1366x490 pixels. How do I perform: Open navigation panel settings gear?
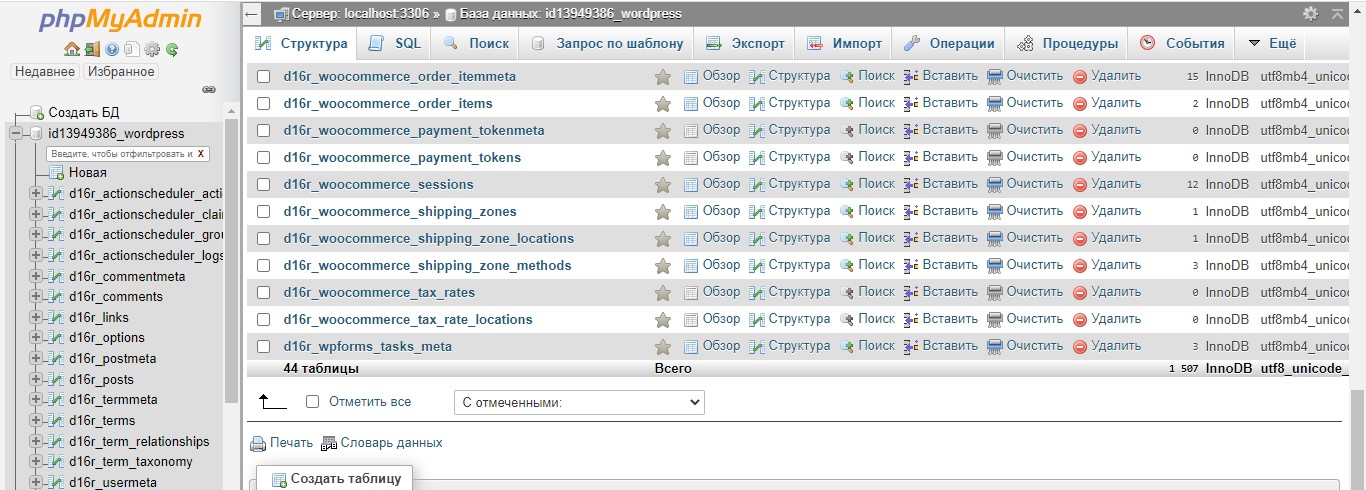point(152,48)
